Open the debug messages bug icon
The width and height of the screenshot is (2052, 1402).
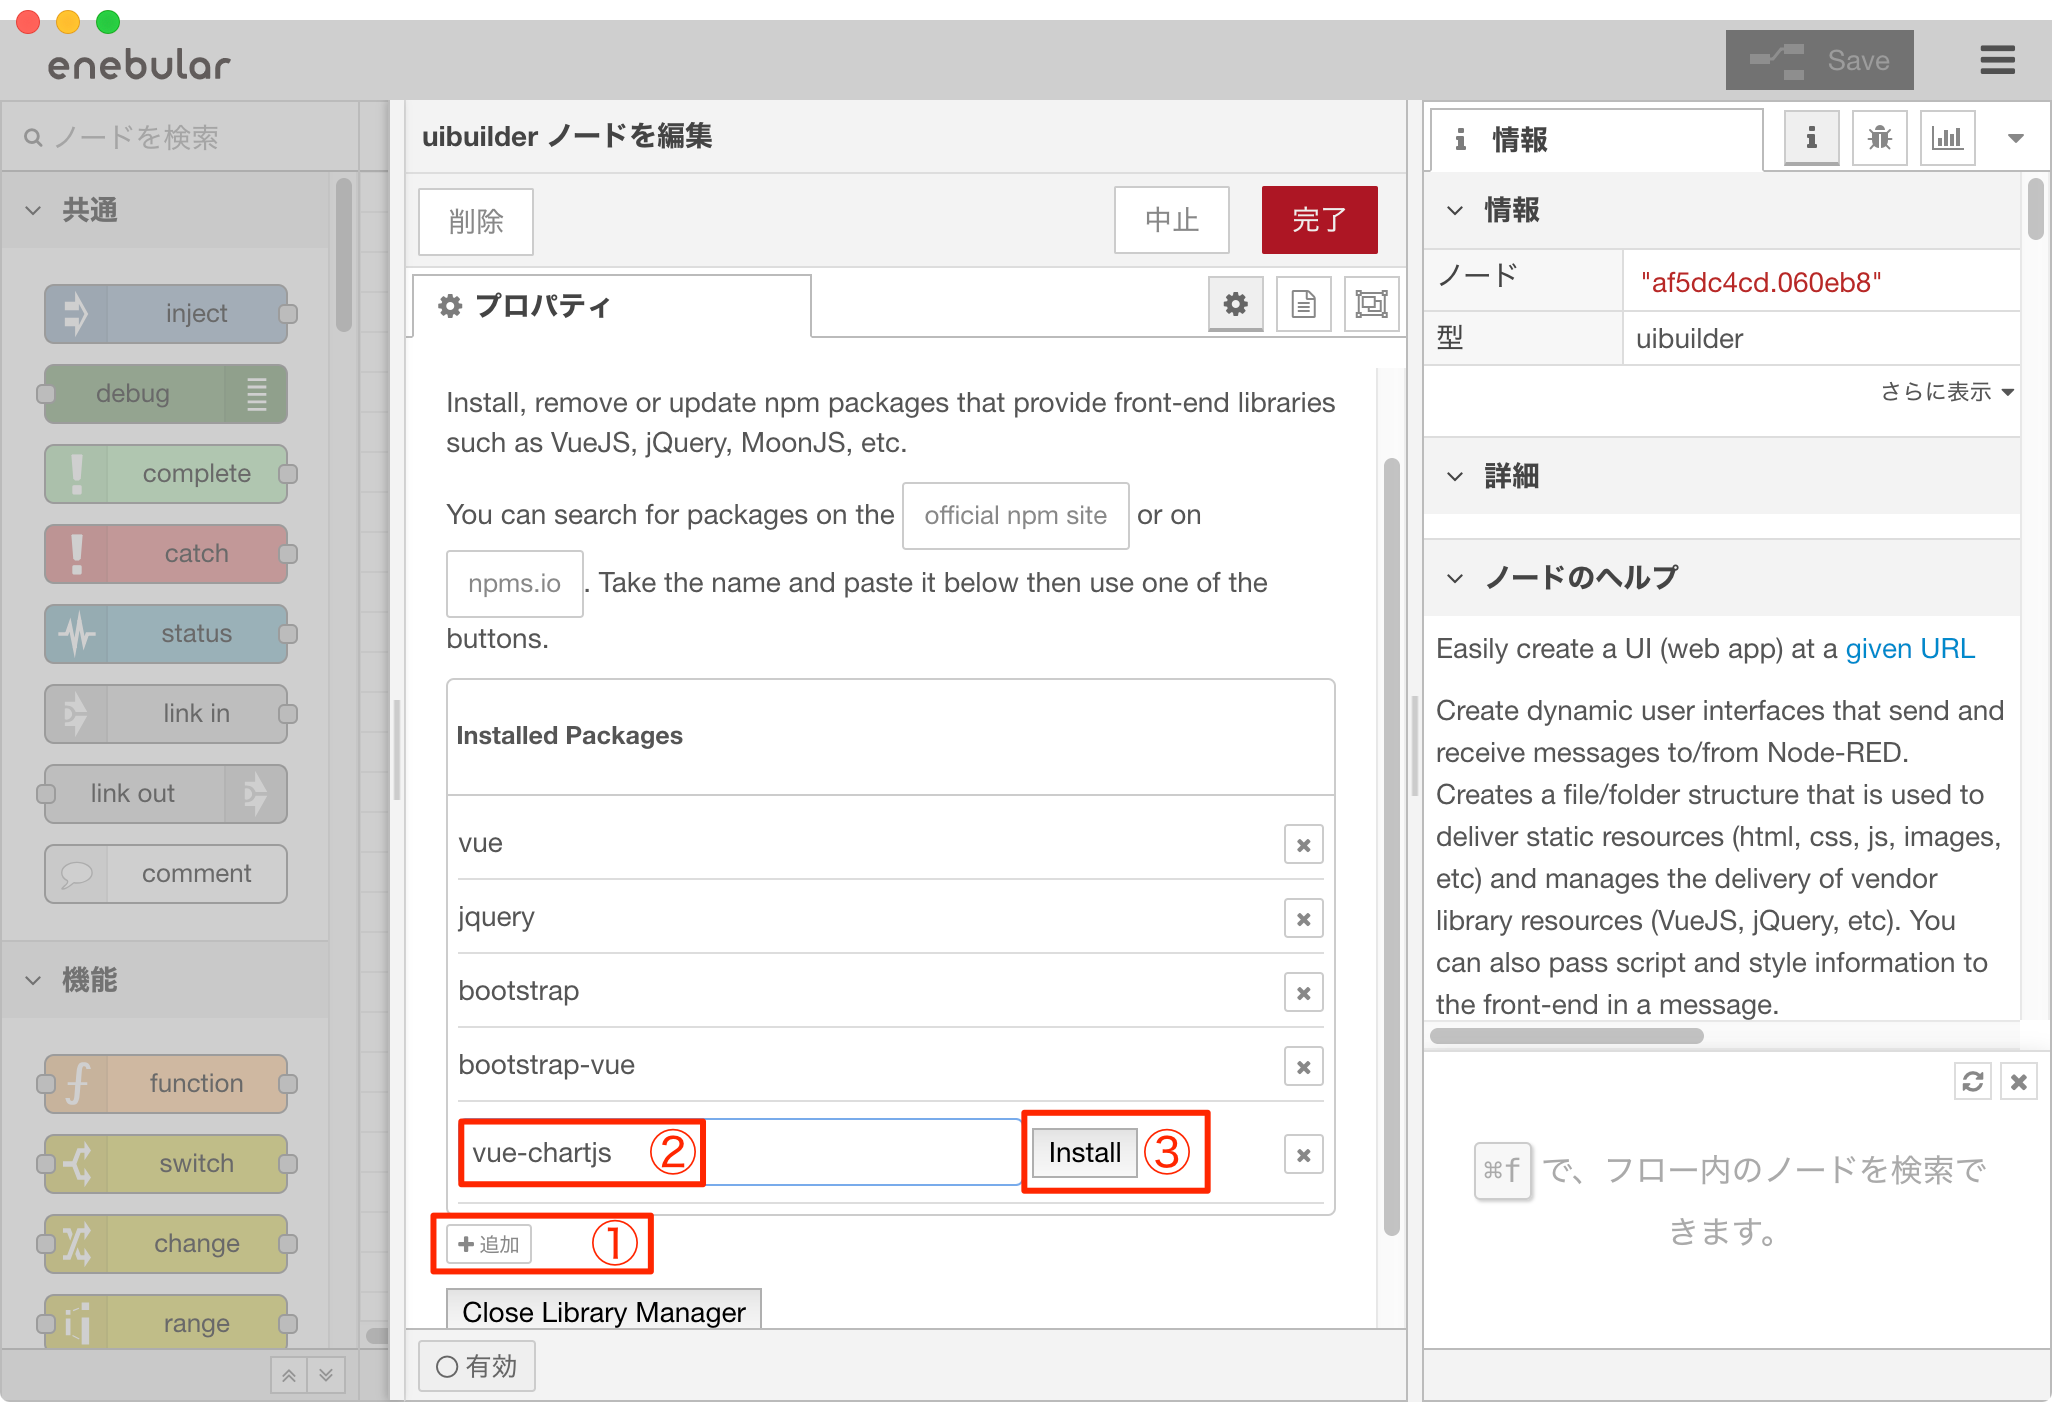click(x=1879, y=138)
